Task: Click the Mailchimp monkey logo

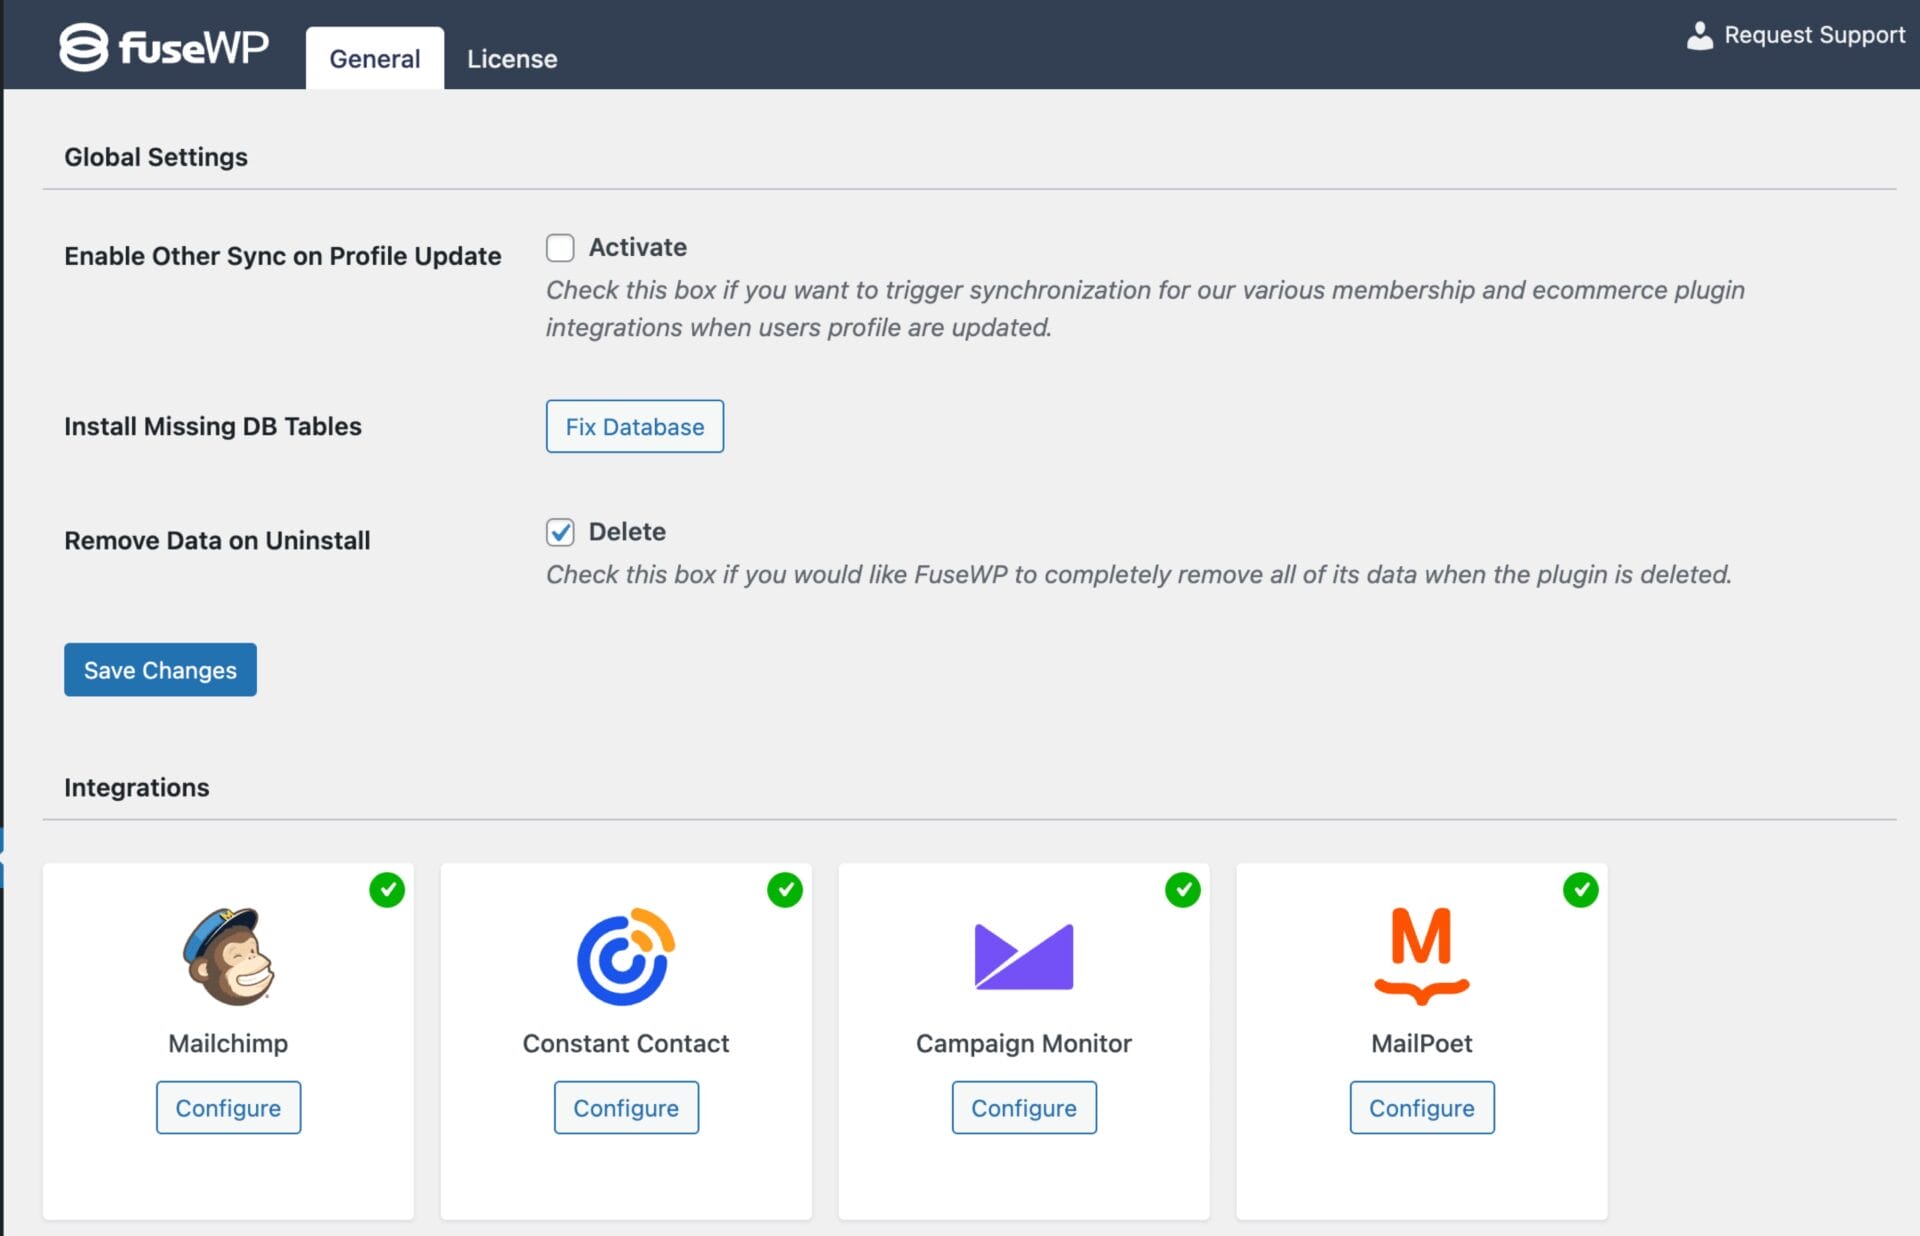Action: click(x=228, y=956)
